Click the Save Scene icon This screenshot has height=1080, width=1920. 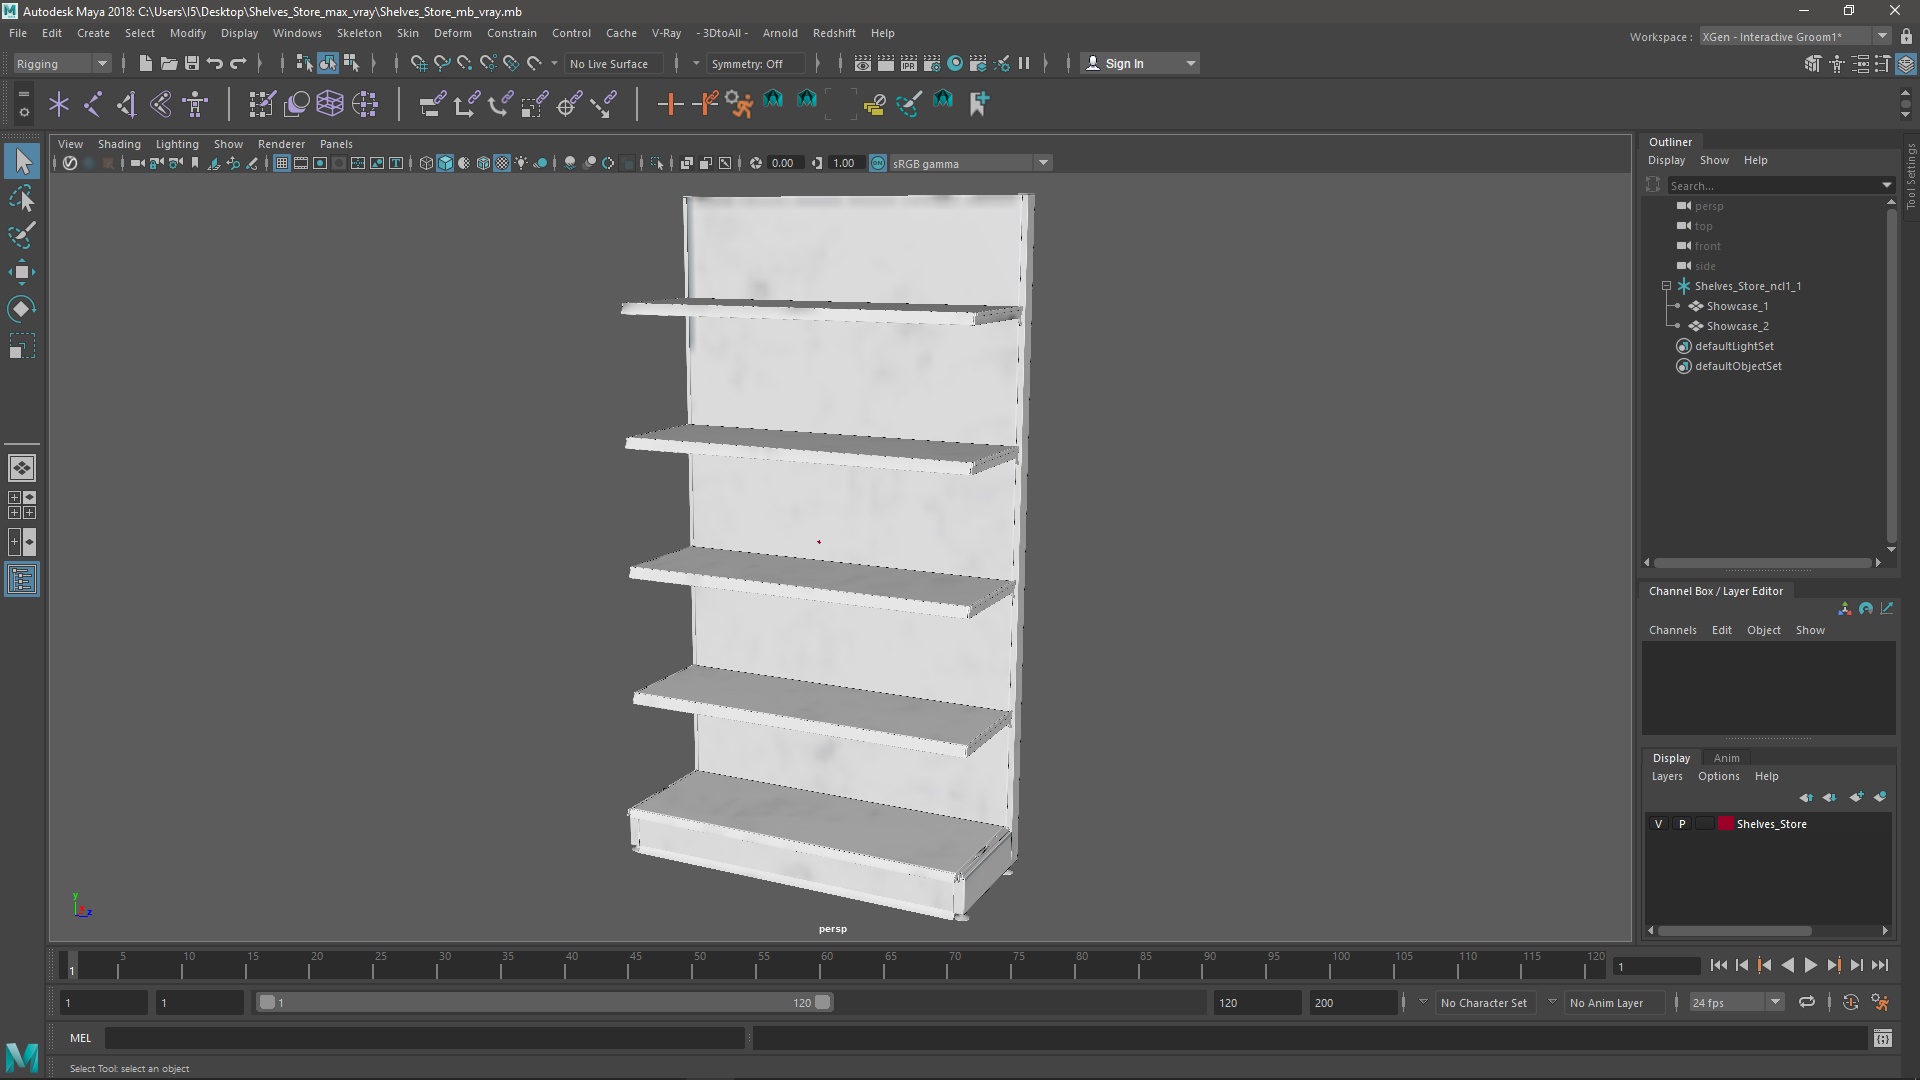pos(191,63)
